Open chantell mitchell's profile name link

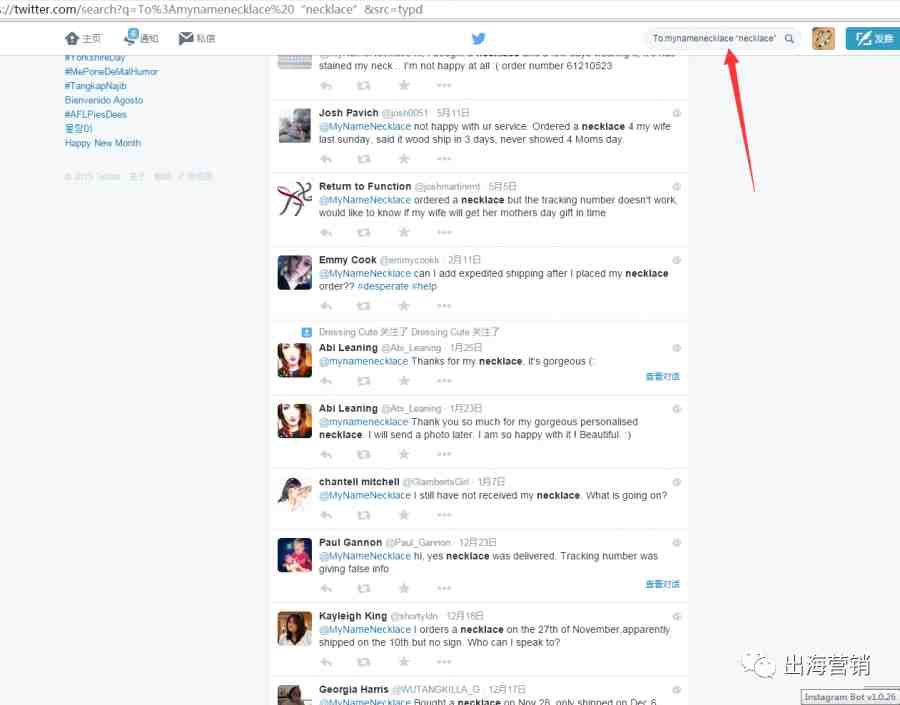pyautogui.click(x=359, y=482)
